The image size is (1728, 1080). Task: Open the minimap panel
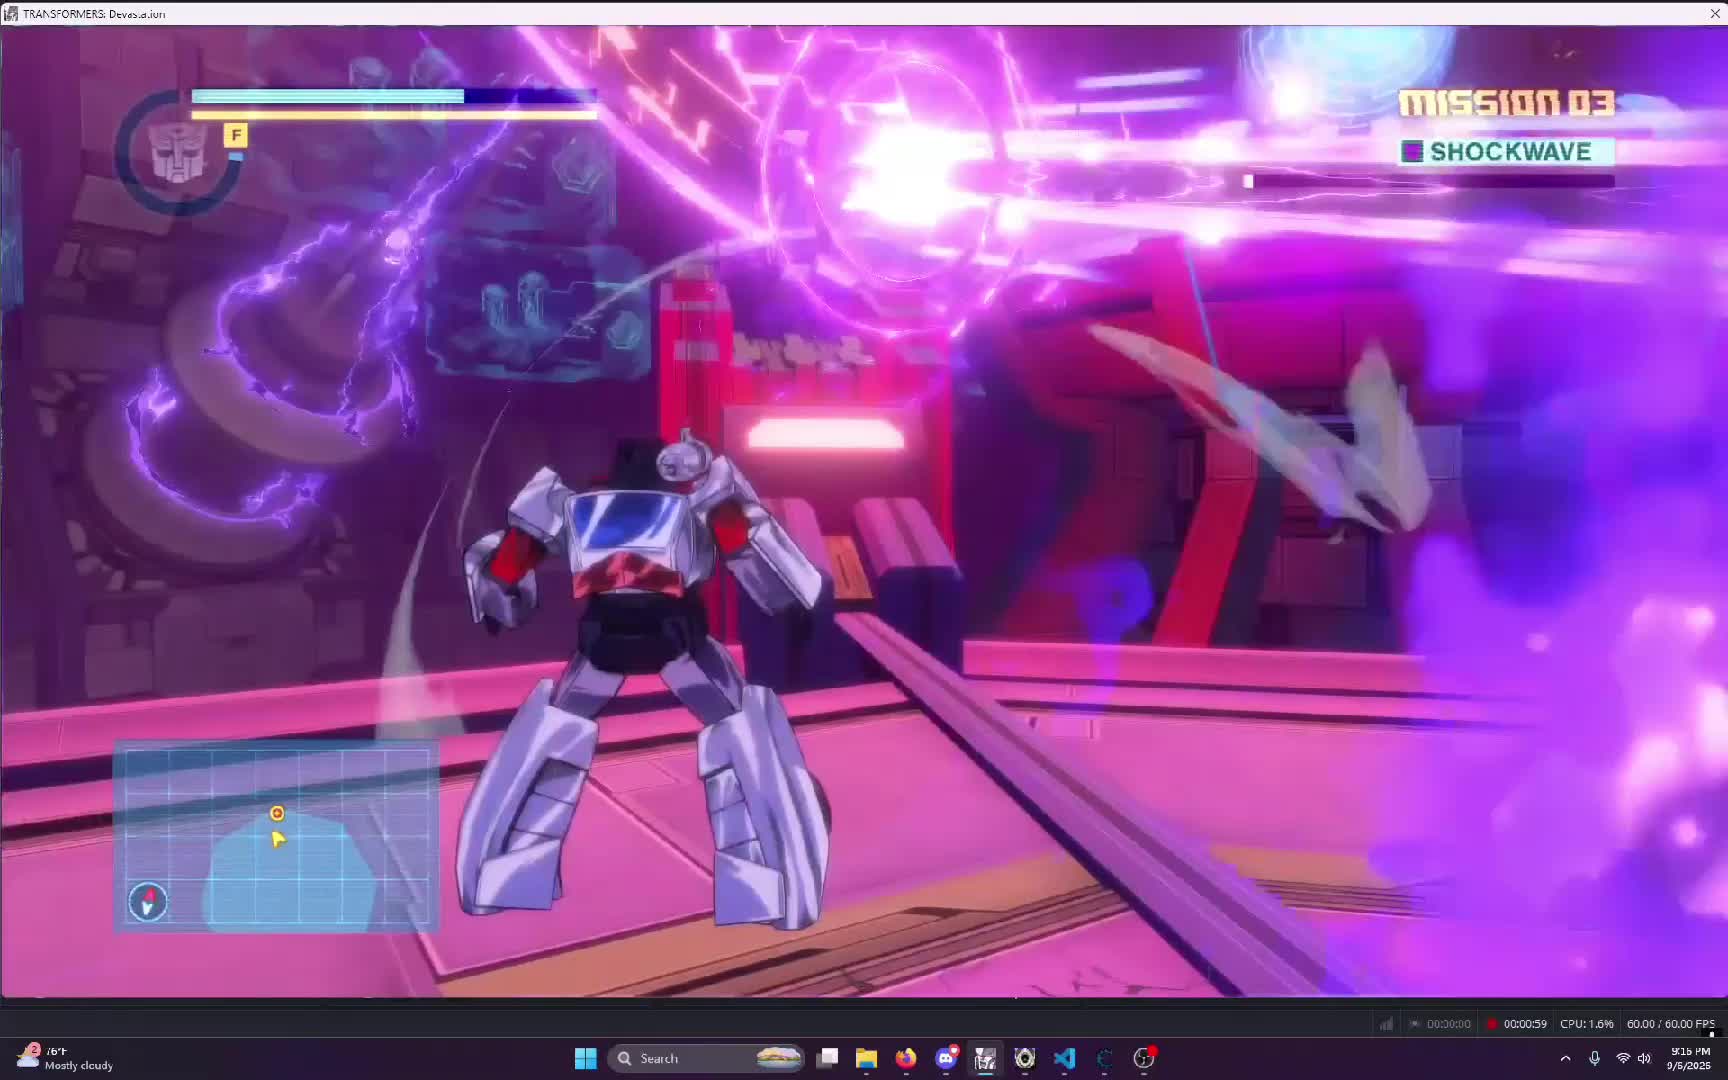tap(276, 837)
